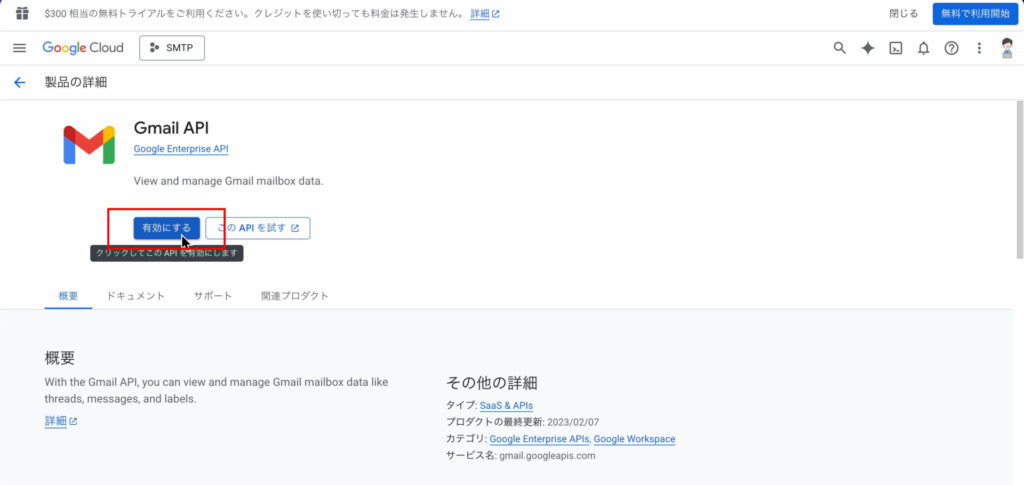Viewport: 1024px width, 485px height.
Task: Select the 概要 tab
Action: click(x=68, y=296)
